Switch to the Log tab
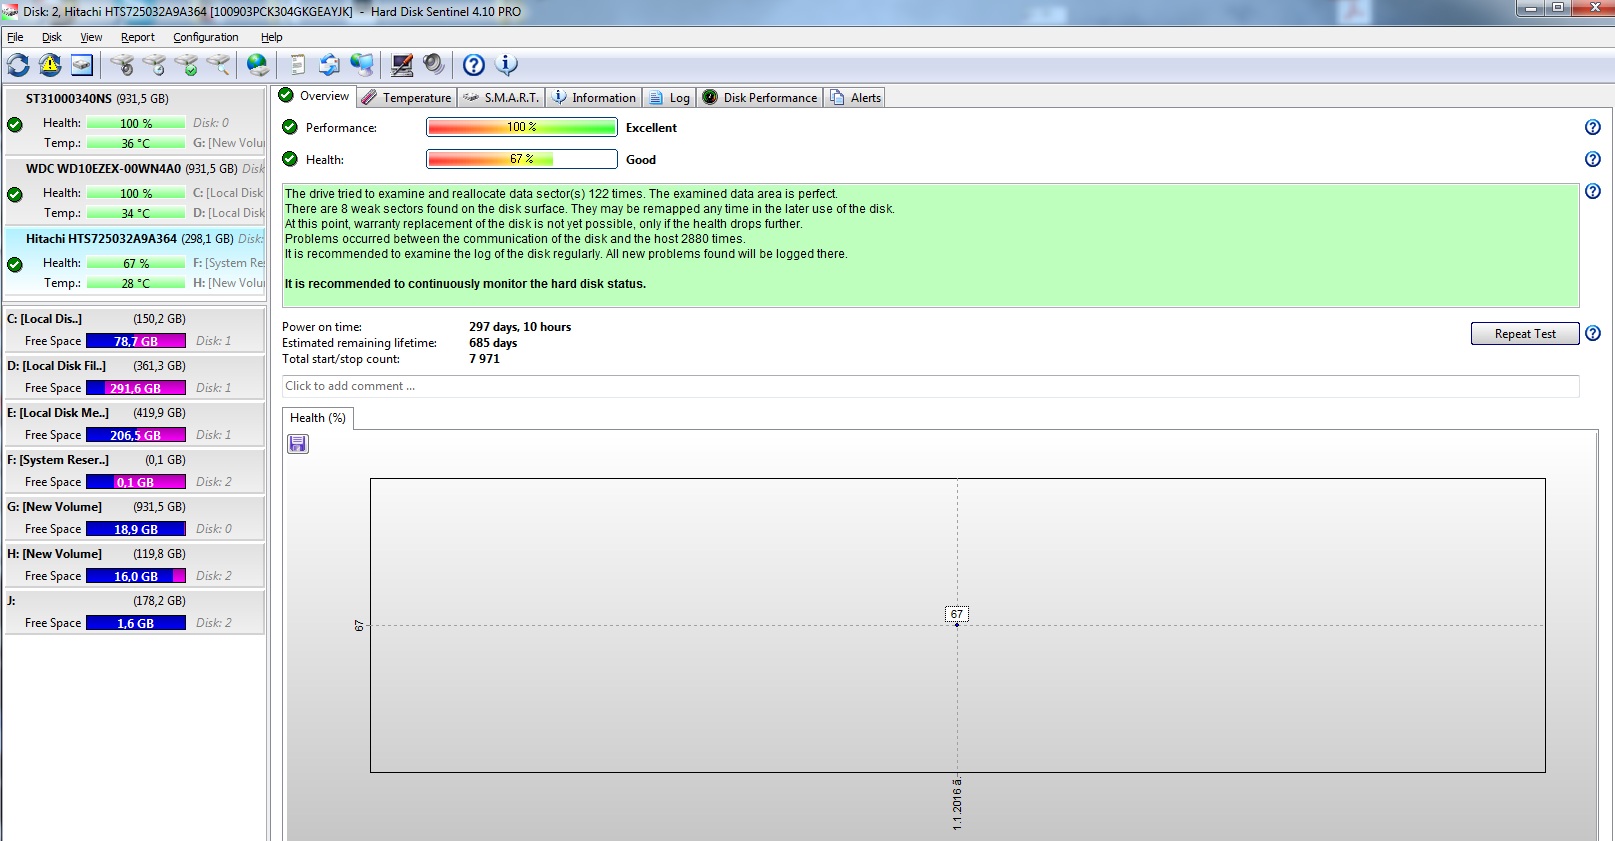Viewport: 1615px width, 841px height. pyautogui.click(x=669, y=97)
